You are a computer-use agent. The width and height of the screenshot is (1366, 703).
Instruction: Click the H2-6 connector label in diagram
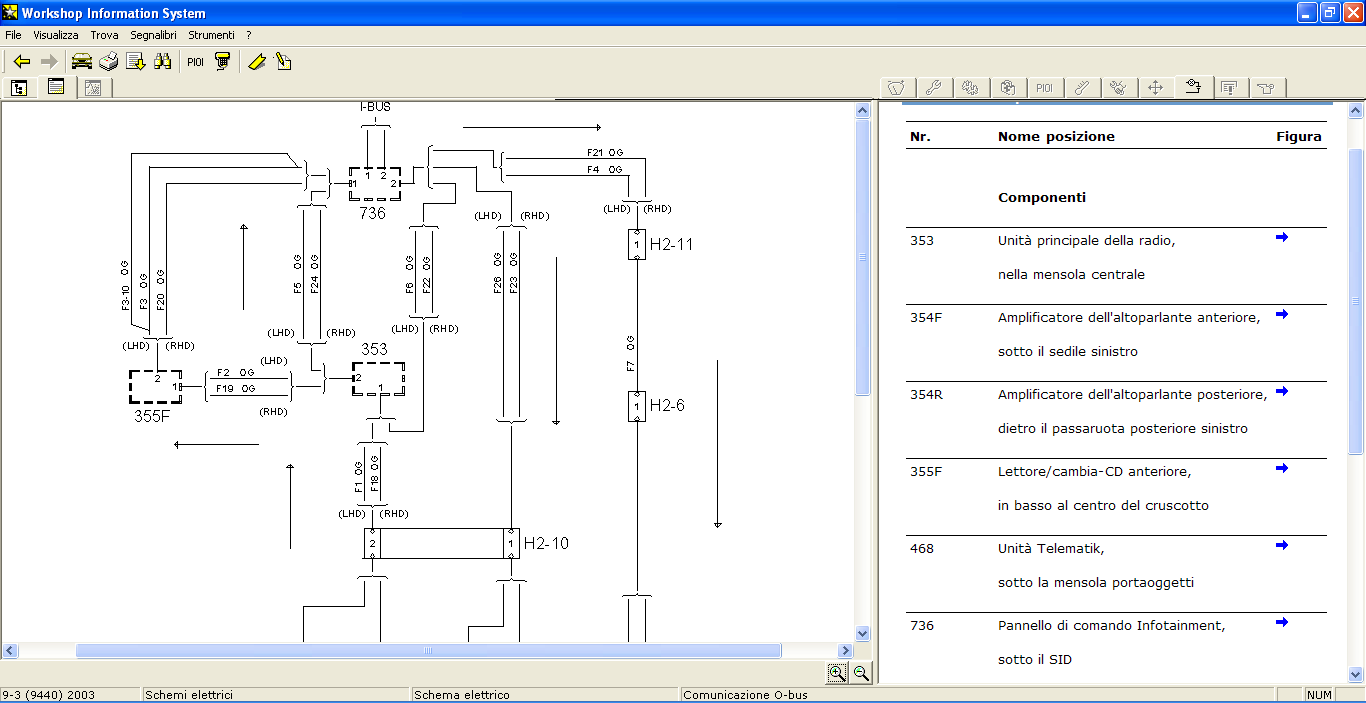(x=667, y=405)
